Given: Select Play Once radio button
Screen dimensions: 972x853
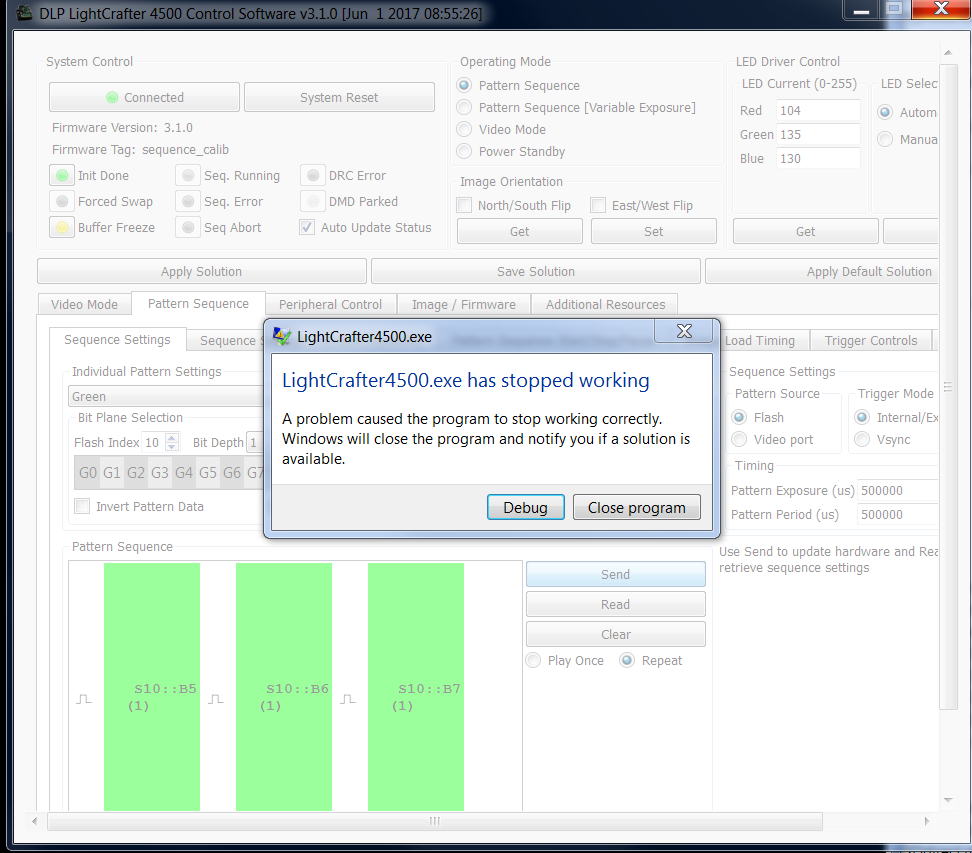Looking at the screenshot, I should [x=533, y=660].
